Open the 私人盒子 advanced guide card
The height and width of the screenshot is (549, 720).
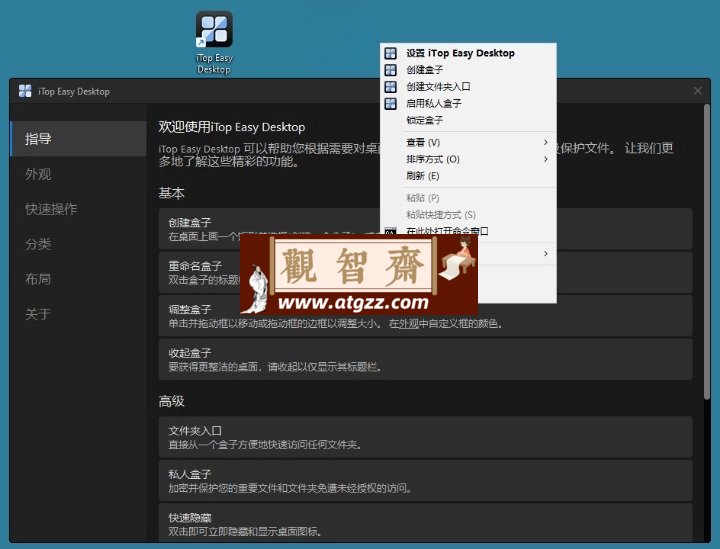[425, 481]
